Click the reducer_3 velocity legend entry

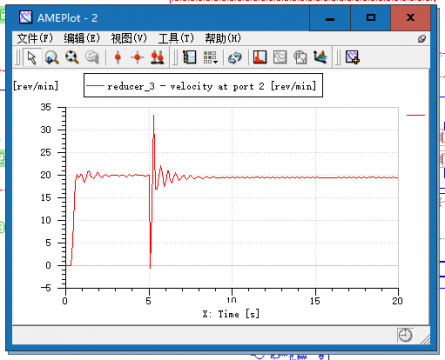(203, 86)
